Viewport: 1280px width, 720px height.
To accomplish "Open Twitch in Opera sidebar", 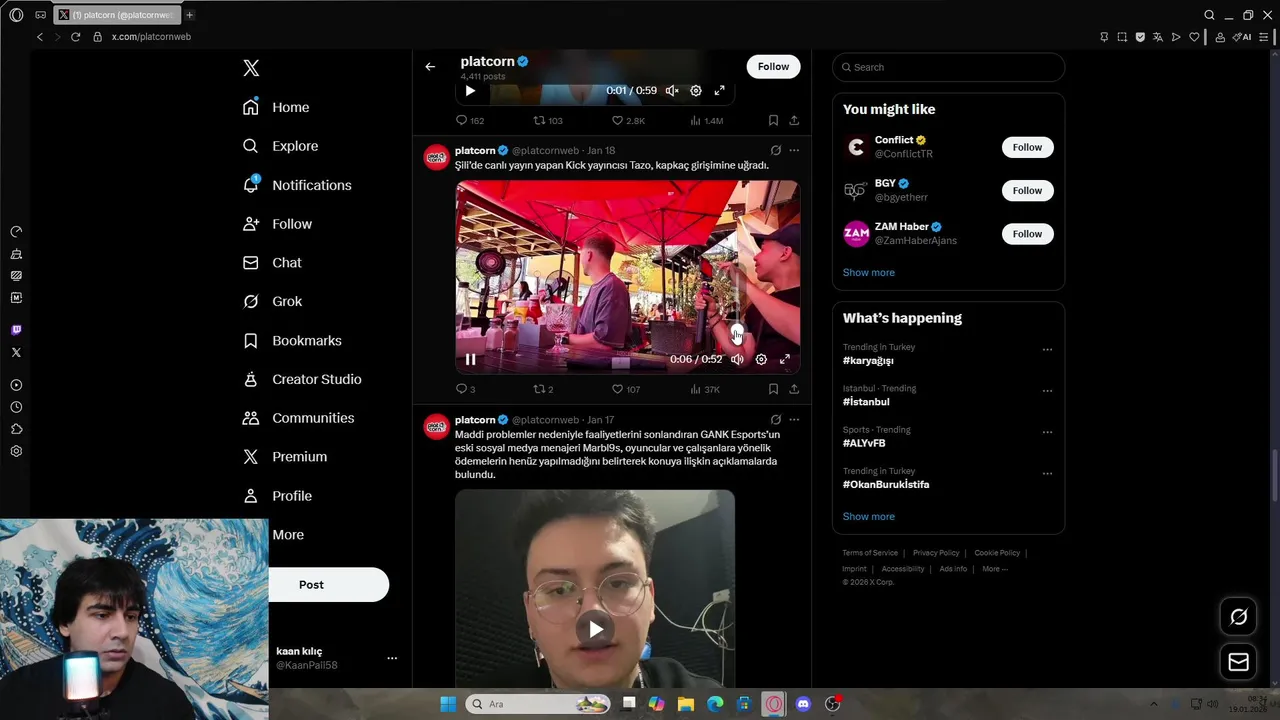I will tap(16, 330).
